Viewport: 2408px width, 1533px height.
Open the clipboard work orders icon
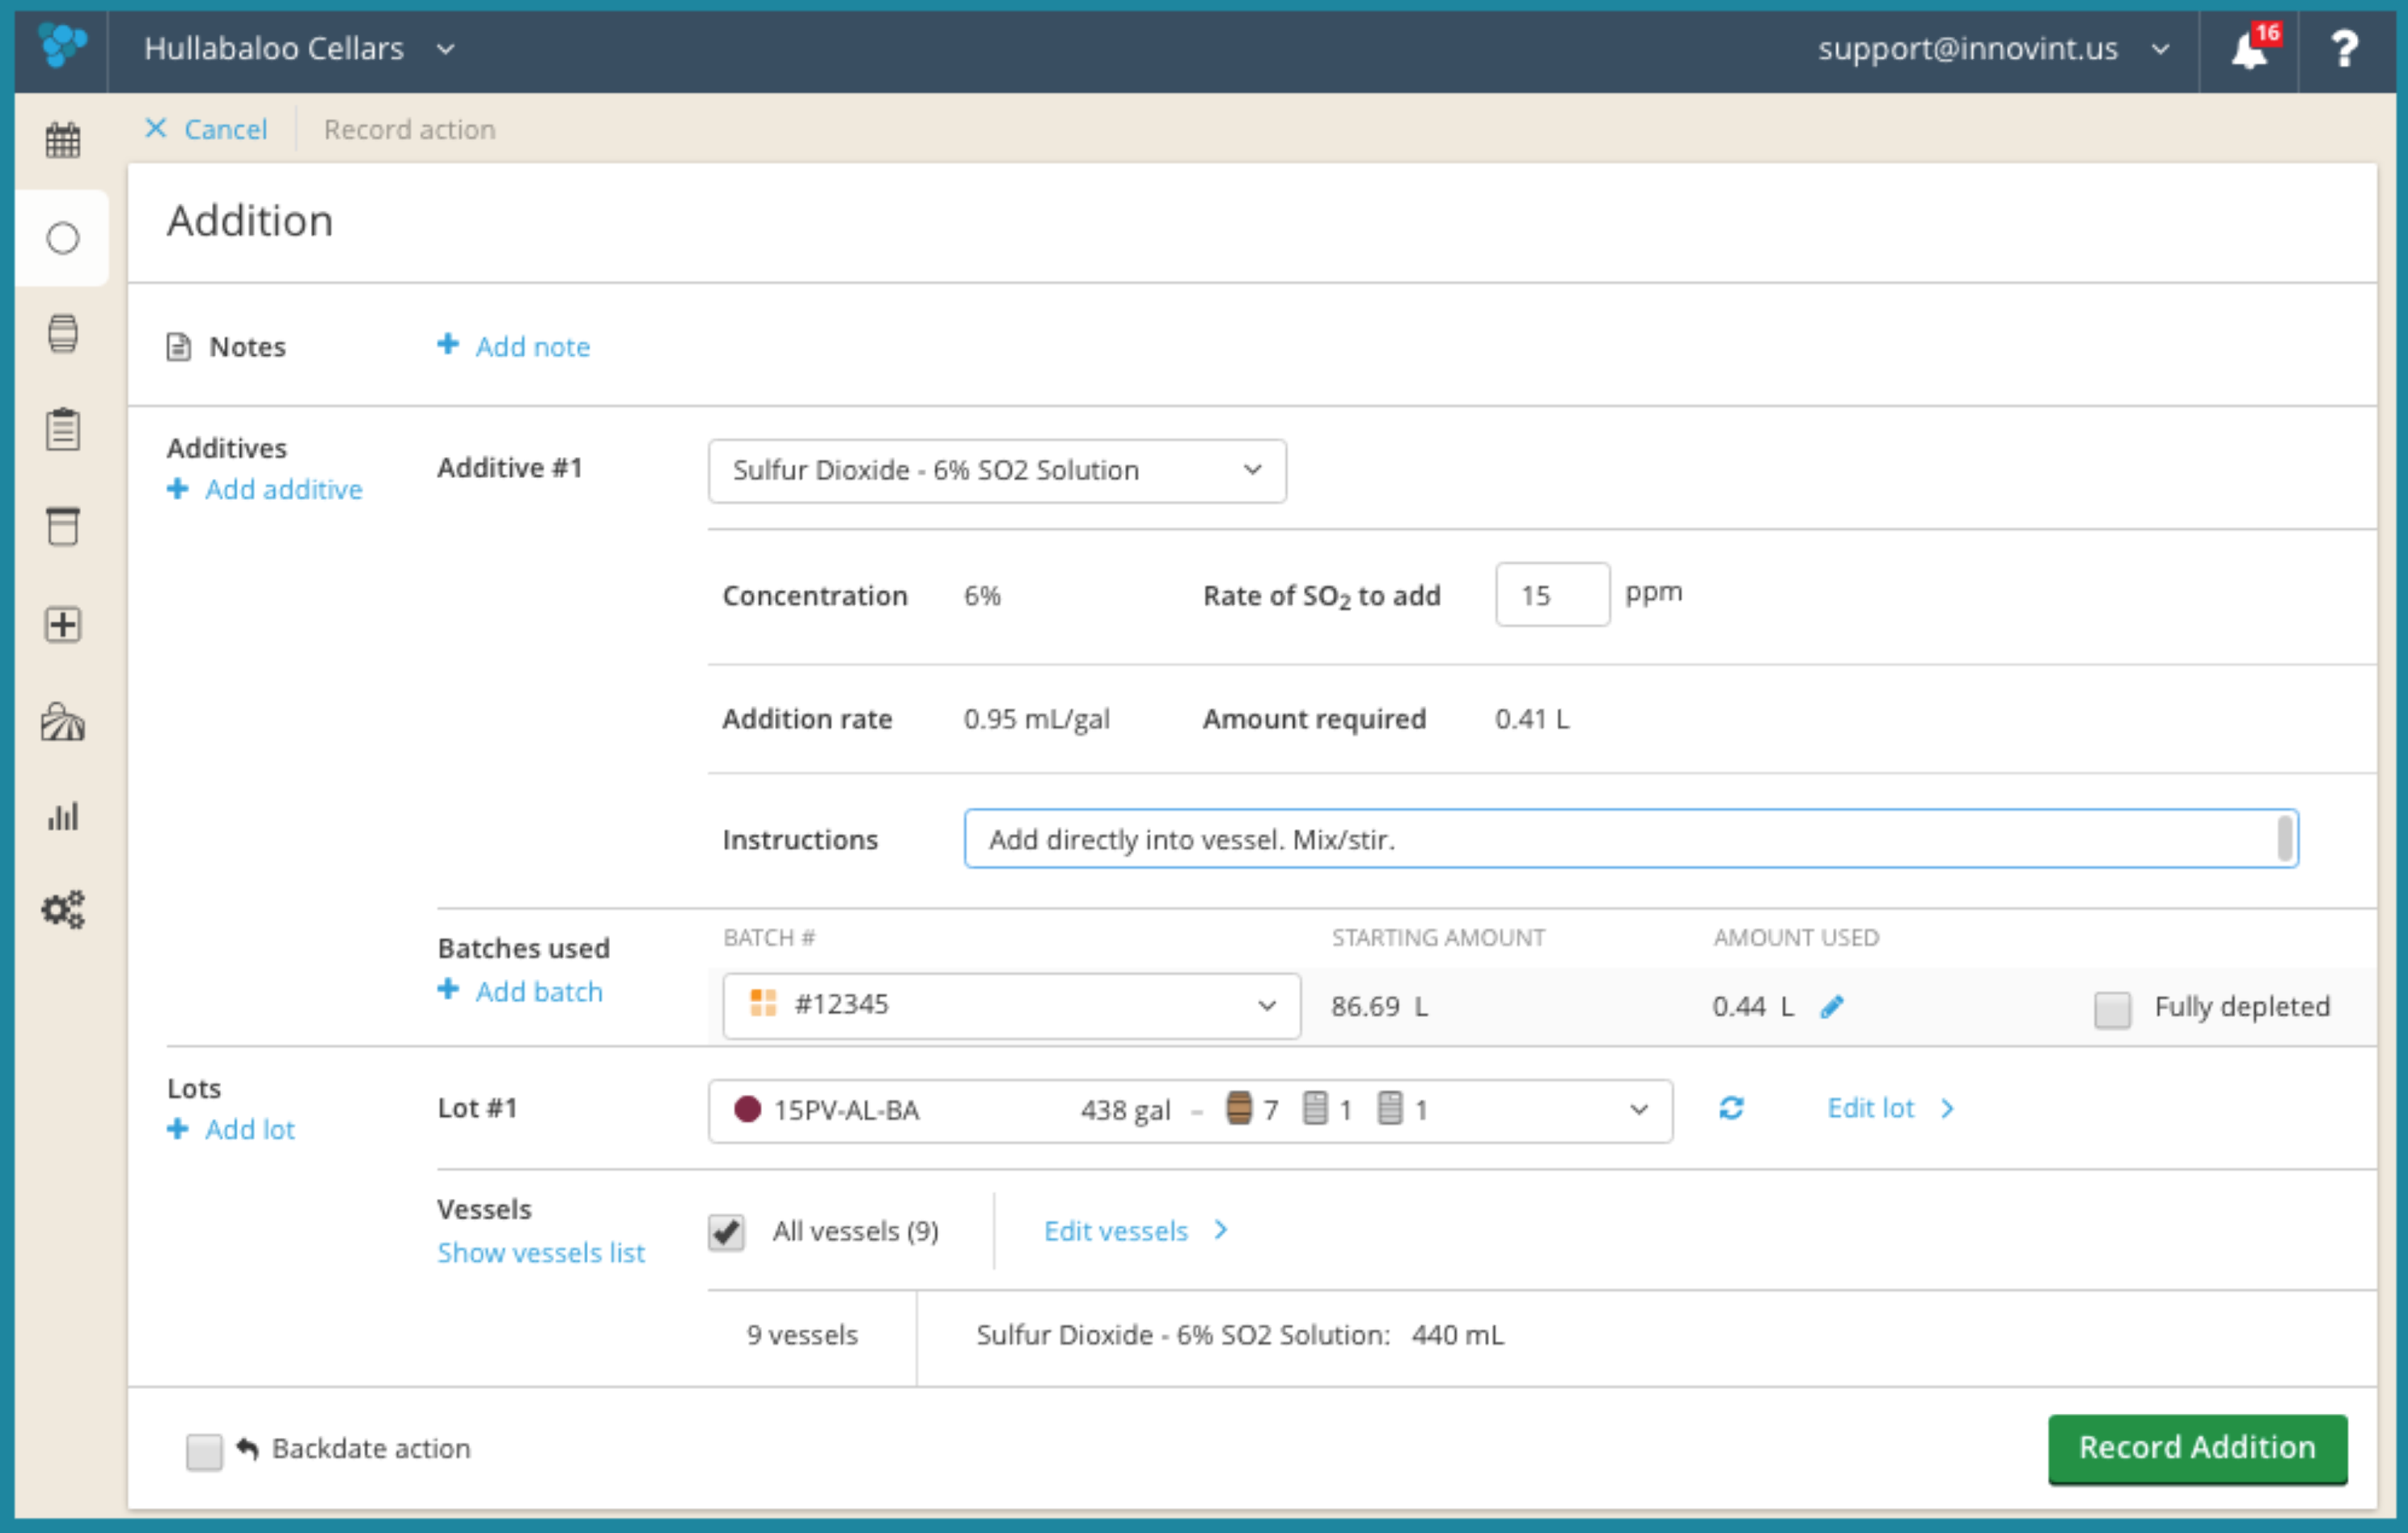63,429
